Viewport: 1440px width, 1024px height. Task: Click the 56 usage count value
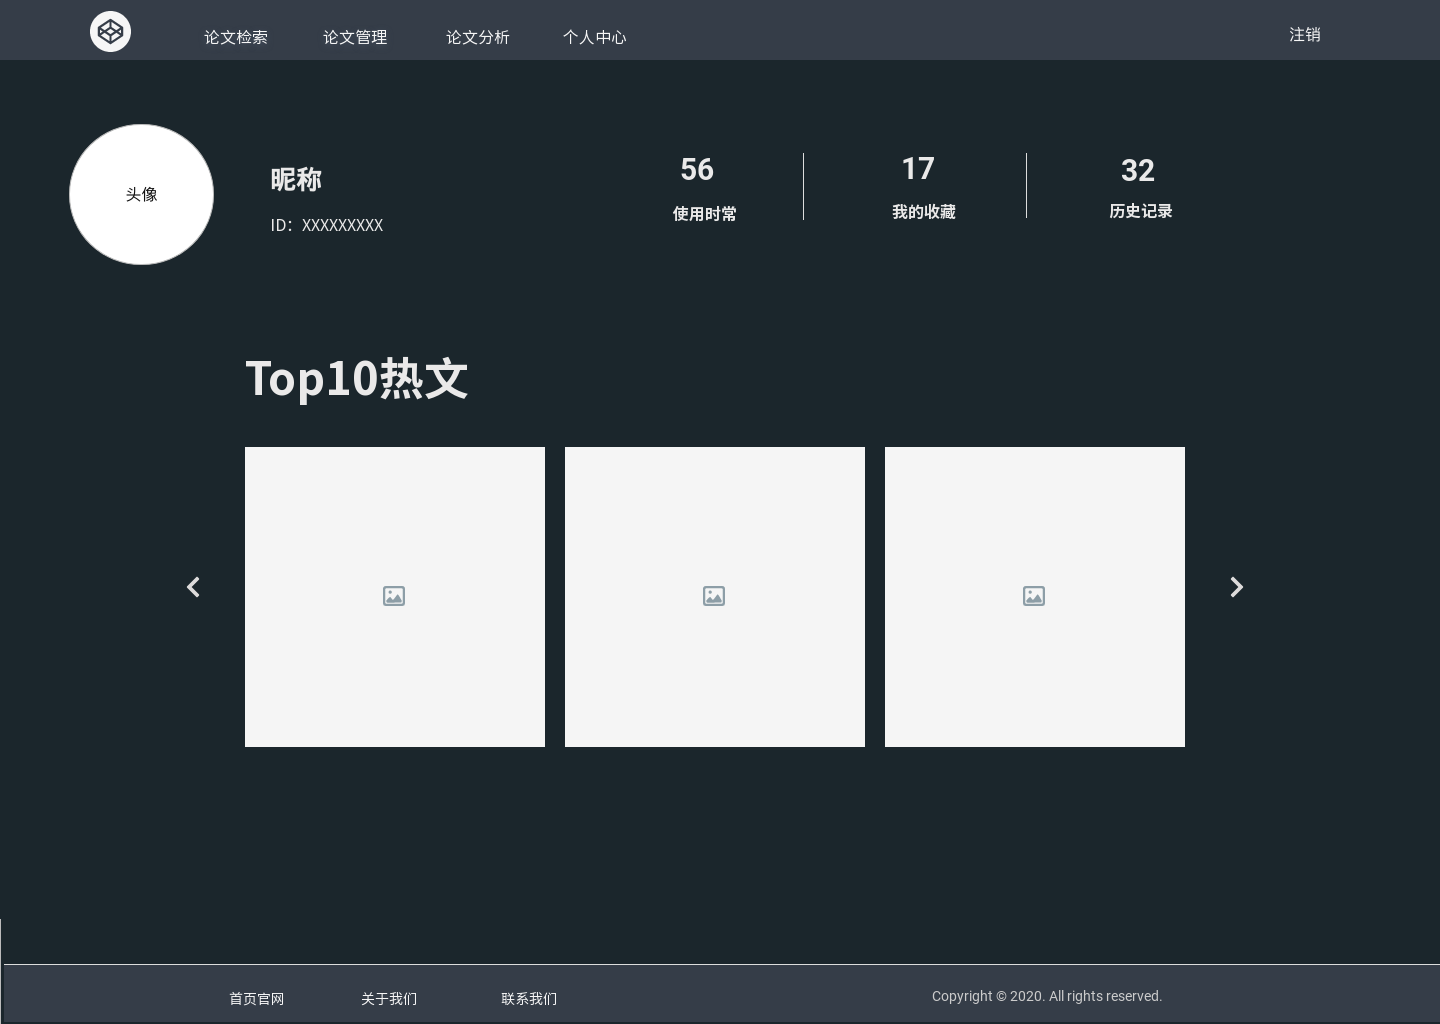[697, 169]
